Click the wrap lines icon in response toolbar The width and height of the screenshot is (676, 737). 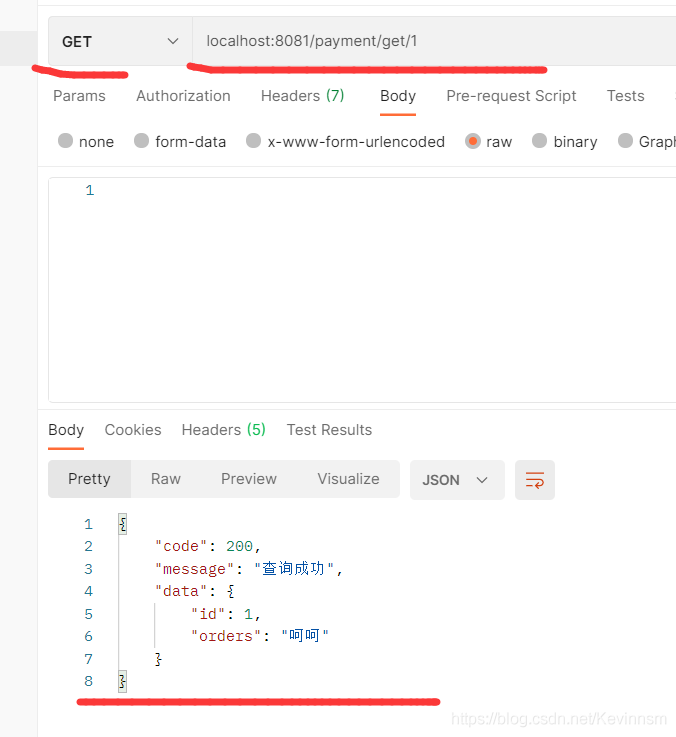534,480
